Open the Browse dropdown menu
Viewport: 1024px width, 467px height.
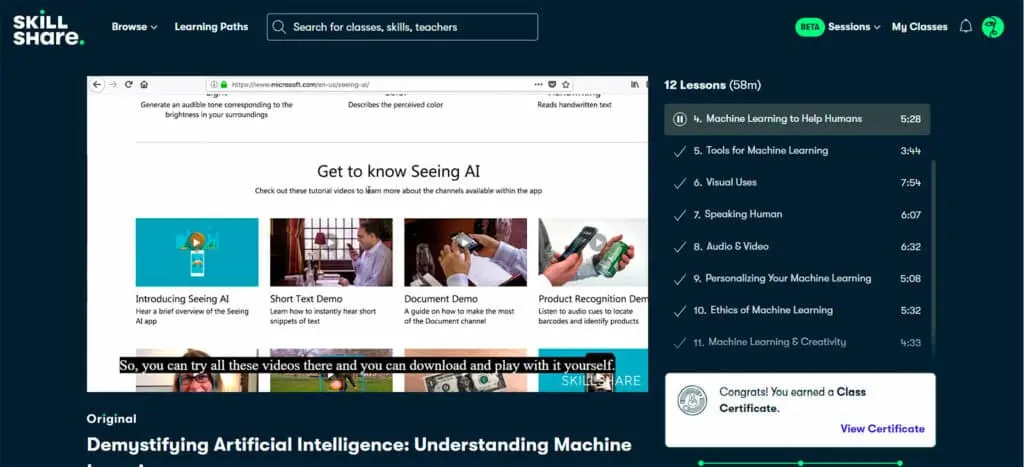tap(135, 27)
